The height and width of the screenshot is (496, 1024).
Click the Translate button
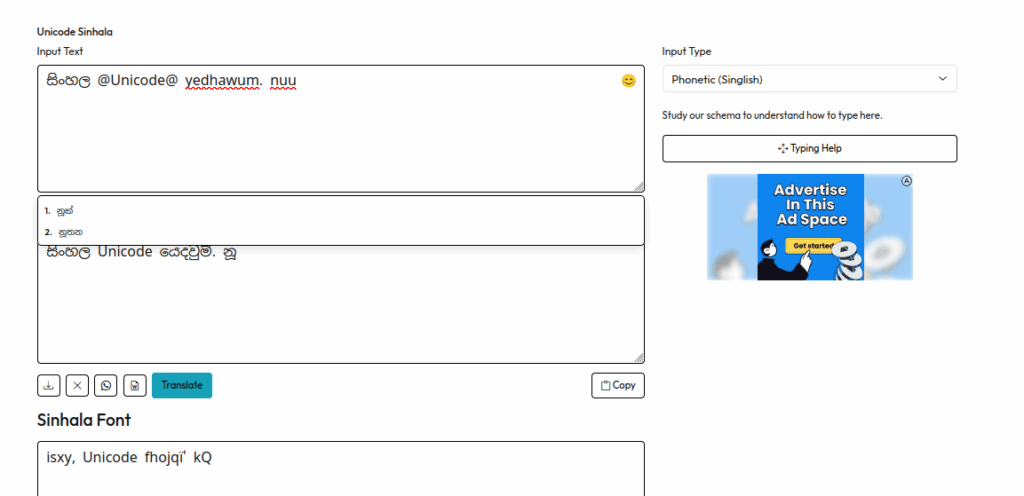coord(182,385)
